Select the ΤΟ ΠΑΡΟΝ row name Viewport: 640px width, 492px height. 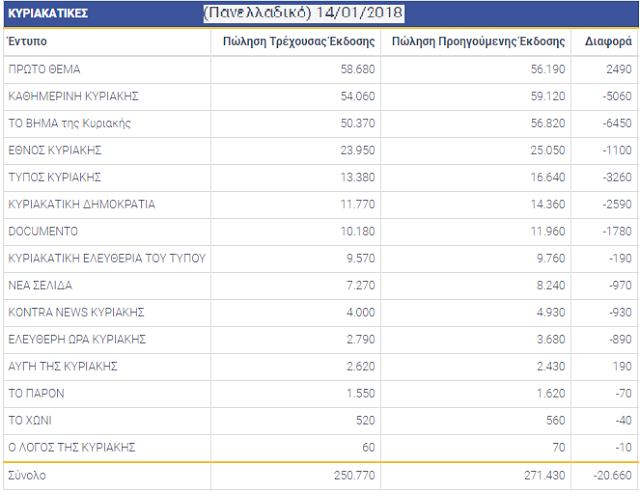[x=36, y=393]
